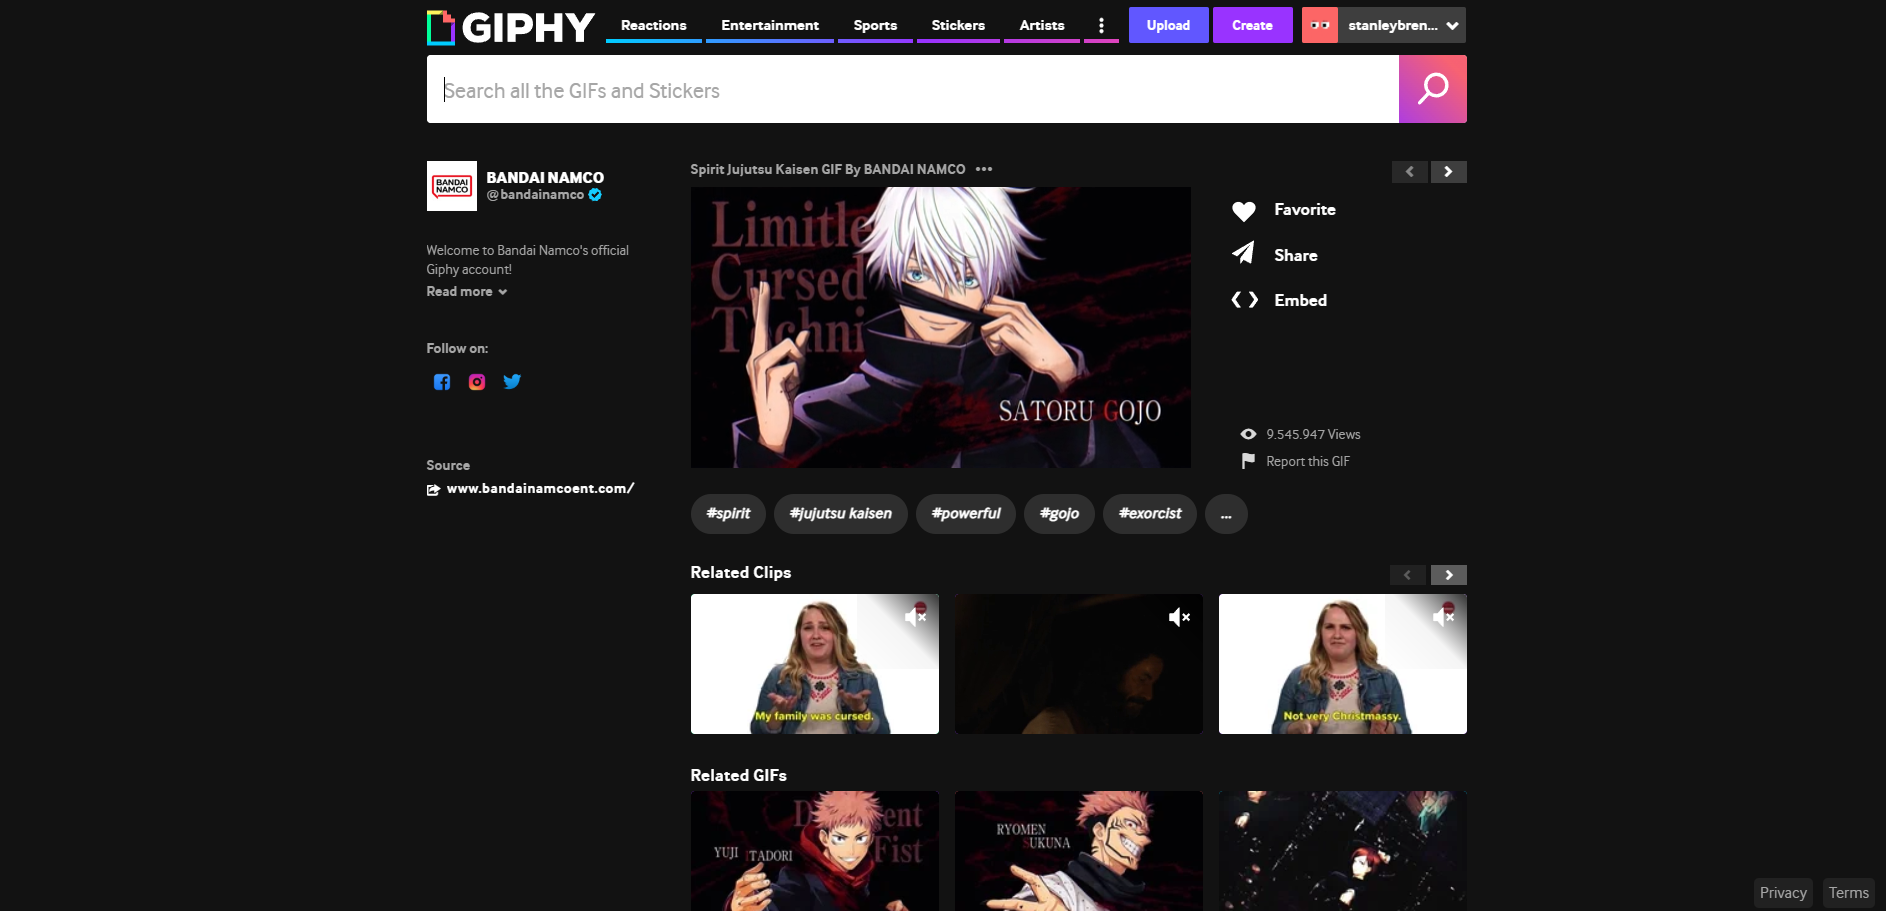Click the #spirit tag

(x=728, y=514)
